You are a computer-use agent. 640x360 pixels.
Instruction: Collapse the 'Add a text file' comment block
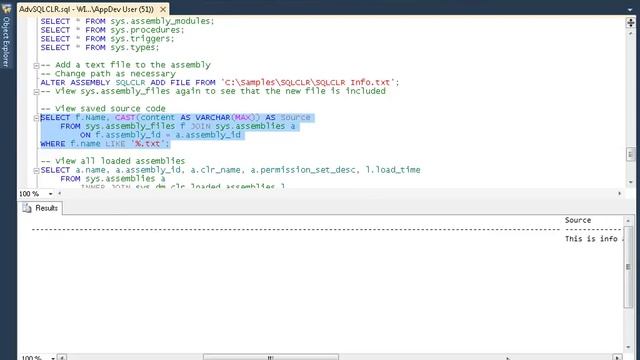(x=36, y=65)
